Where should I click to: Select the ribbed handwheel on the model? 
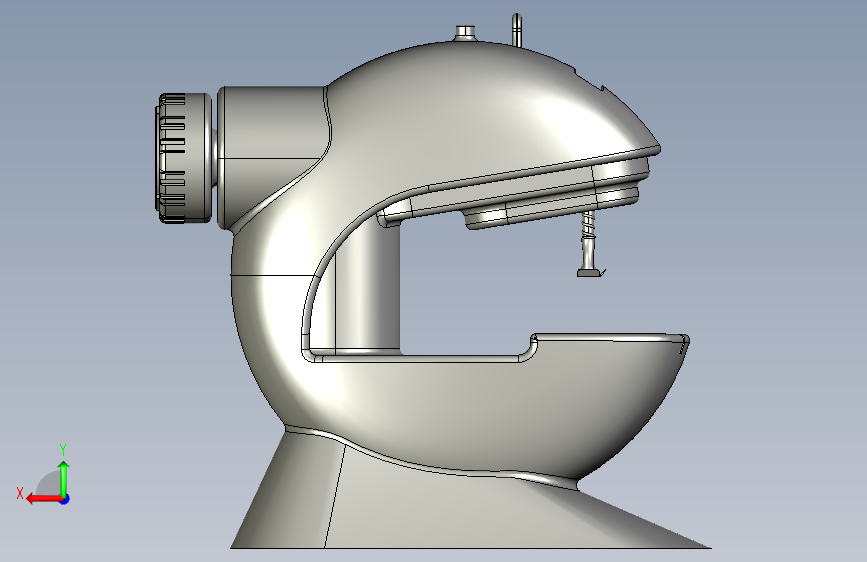184,158
